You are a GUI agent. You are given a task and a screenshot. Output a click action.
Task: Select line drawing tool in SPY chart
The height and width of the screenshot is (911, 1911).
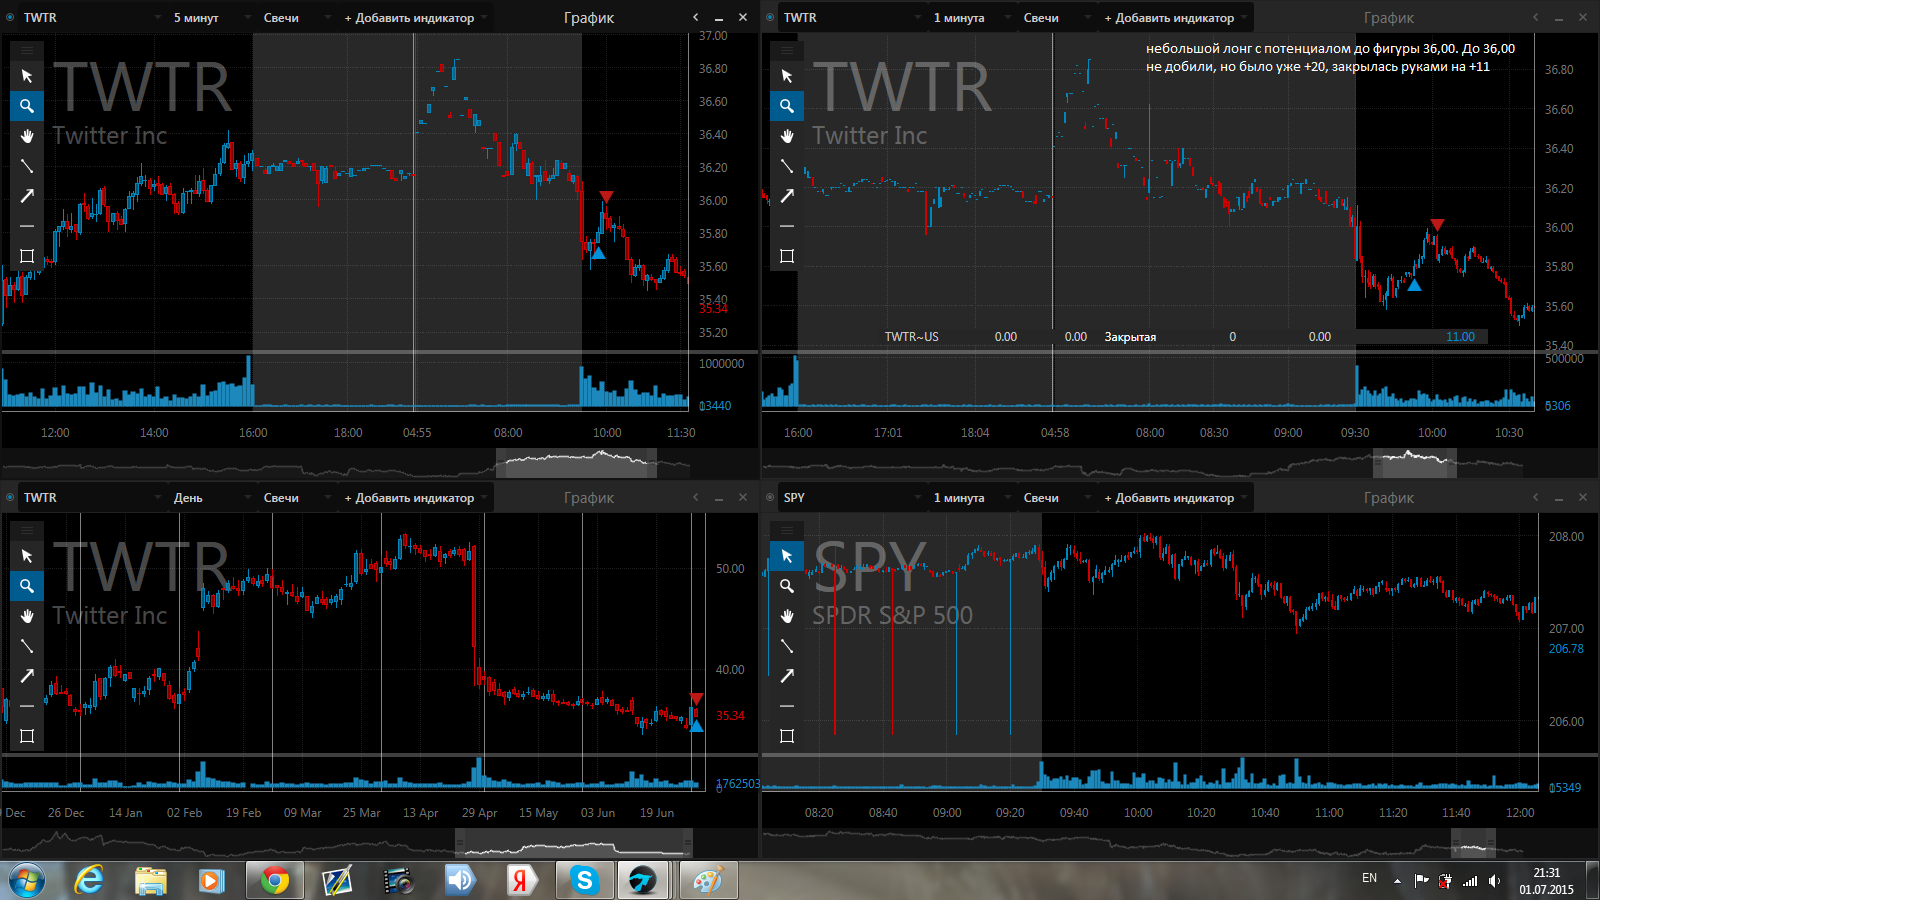[x=787, y=646]
